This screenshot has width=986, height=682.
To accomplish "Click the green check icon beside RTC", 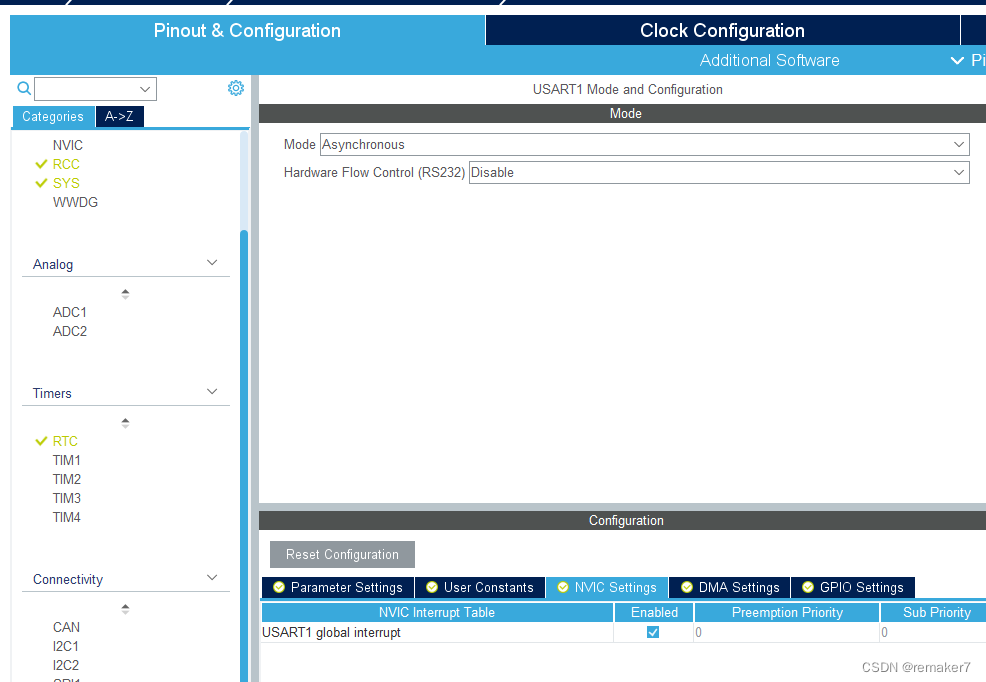I will 42,441.
